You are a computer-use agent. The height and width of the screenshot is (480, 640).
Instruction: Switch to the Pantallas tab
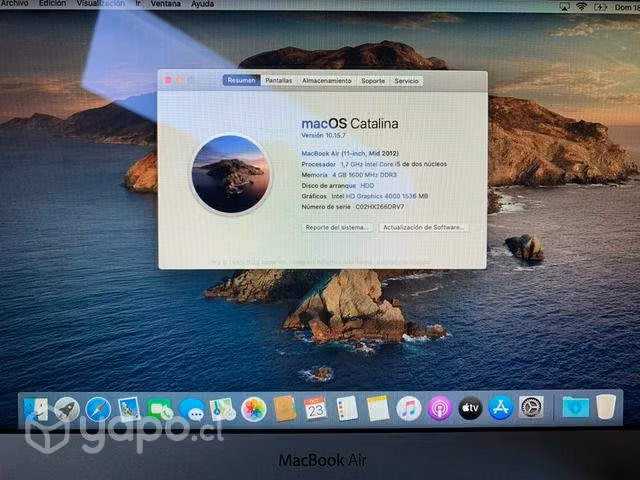[278, 80]
